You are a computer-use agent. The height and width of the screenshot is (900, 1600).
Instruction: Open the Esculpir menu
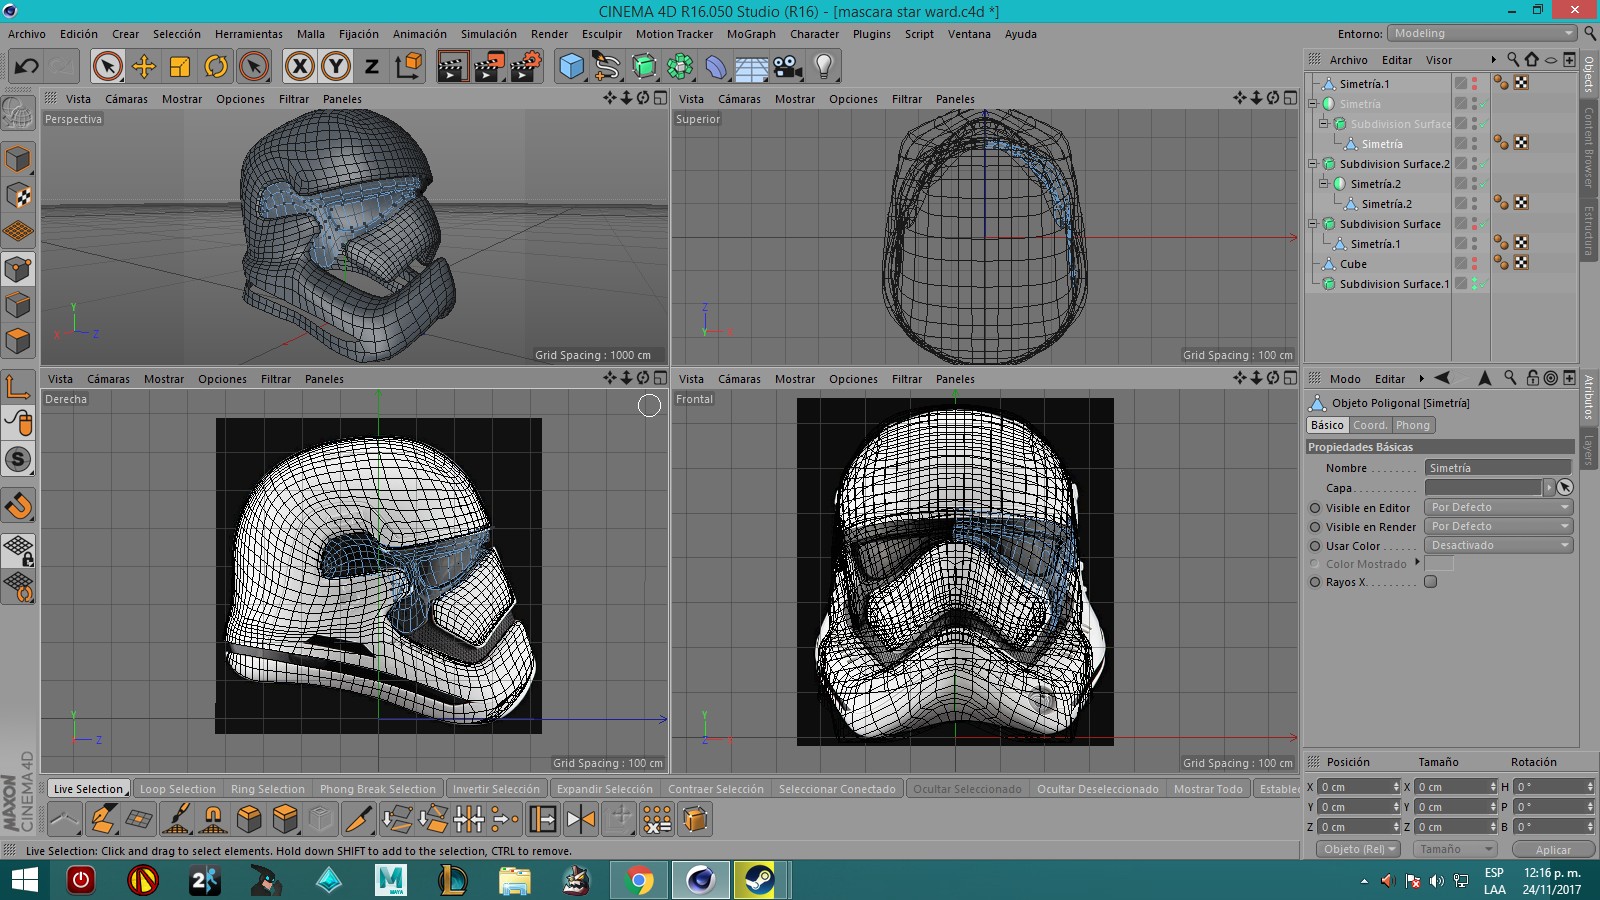602,34
